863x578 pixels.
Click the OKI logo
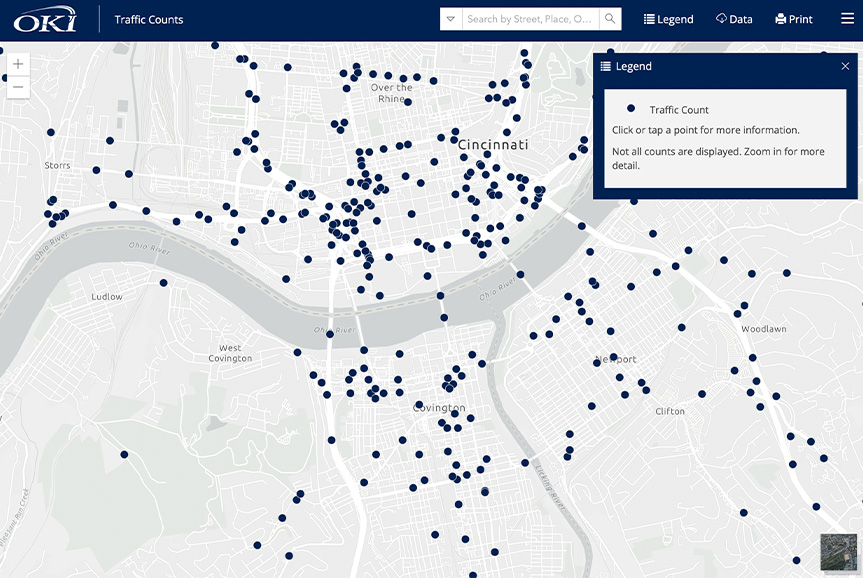coord(44,17)
